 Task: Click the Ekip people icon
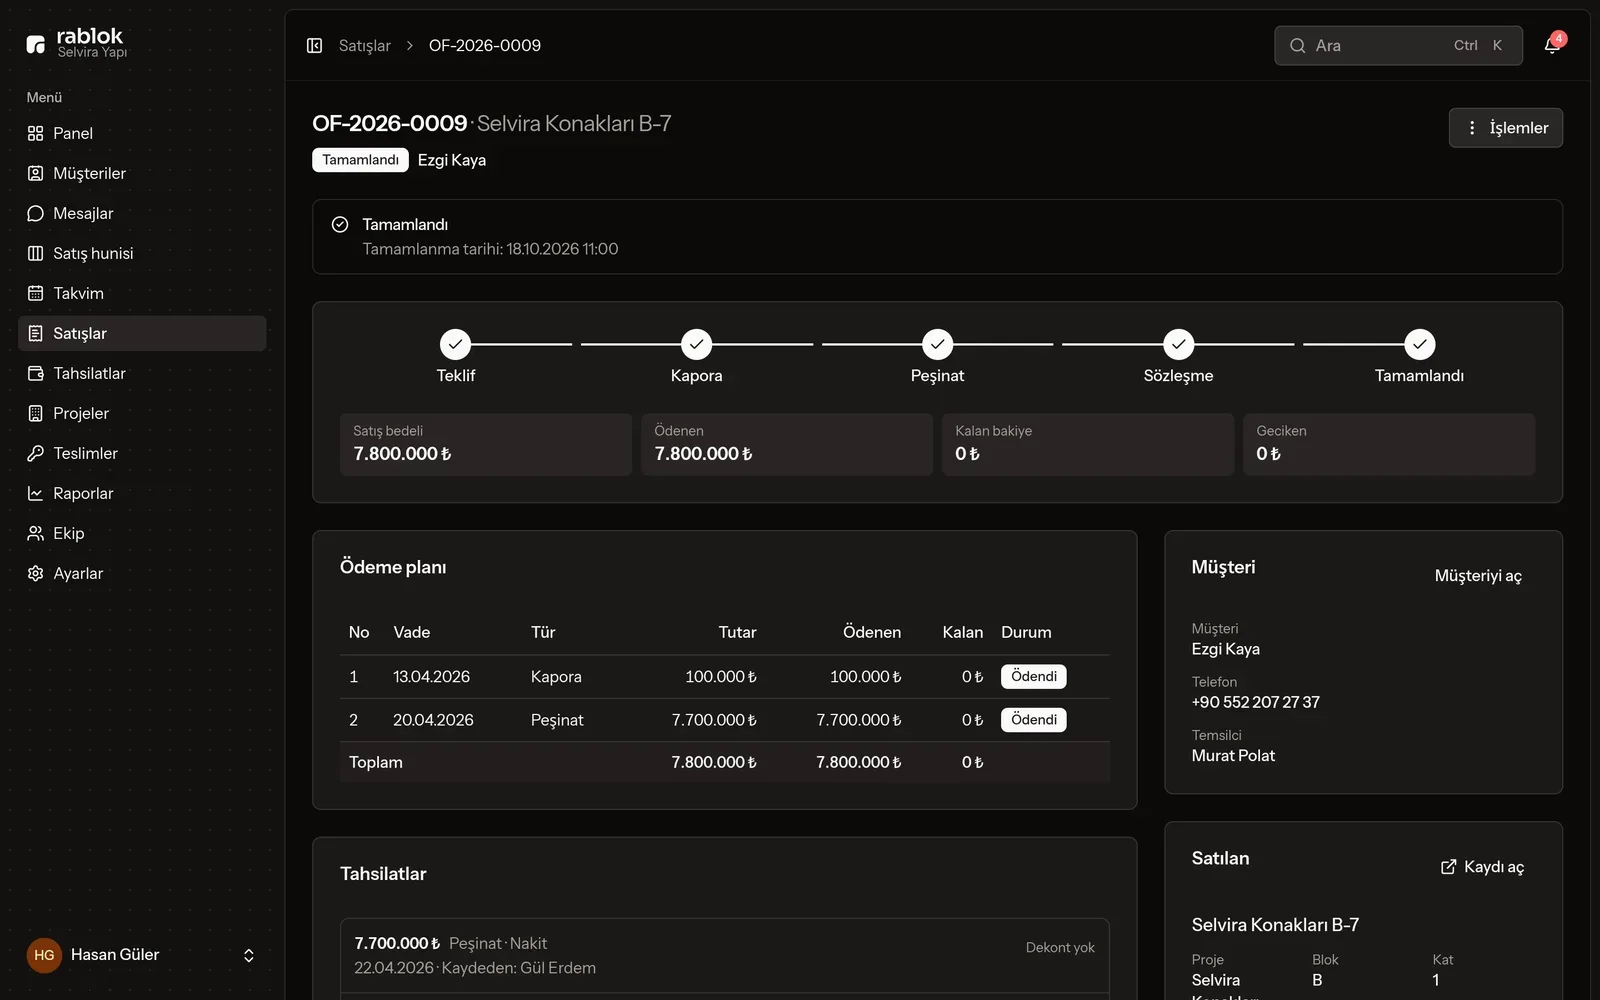point(35,533)
